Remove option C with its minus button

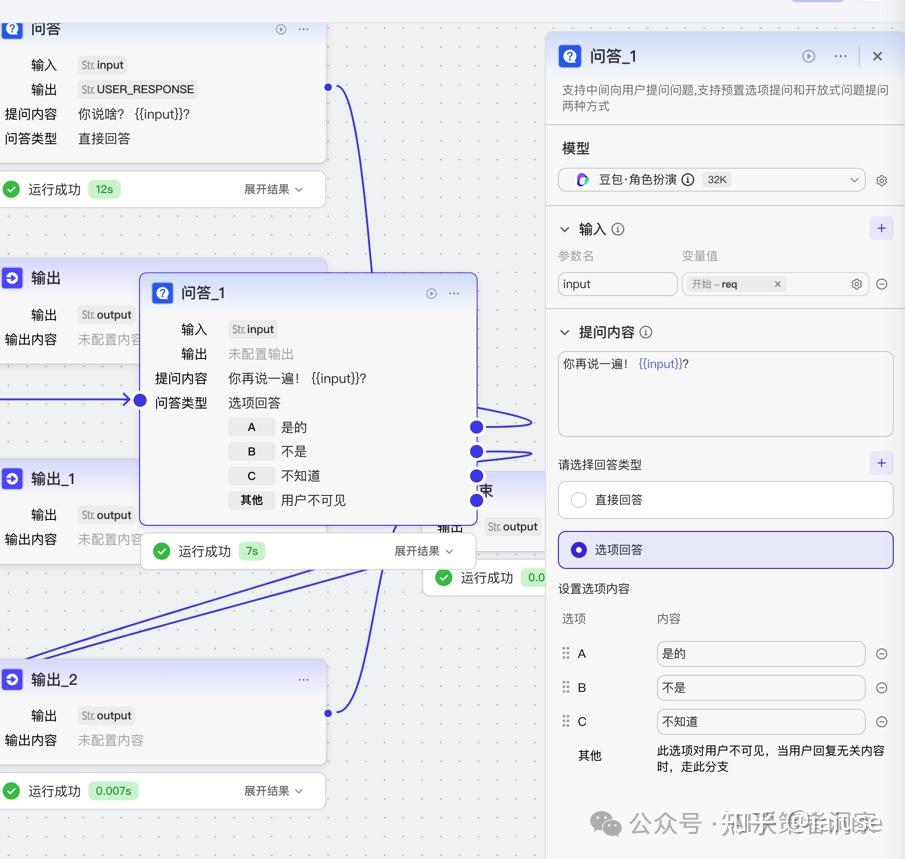(x=881, y=721)
